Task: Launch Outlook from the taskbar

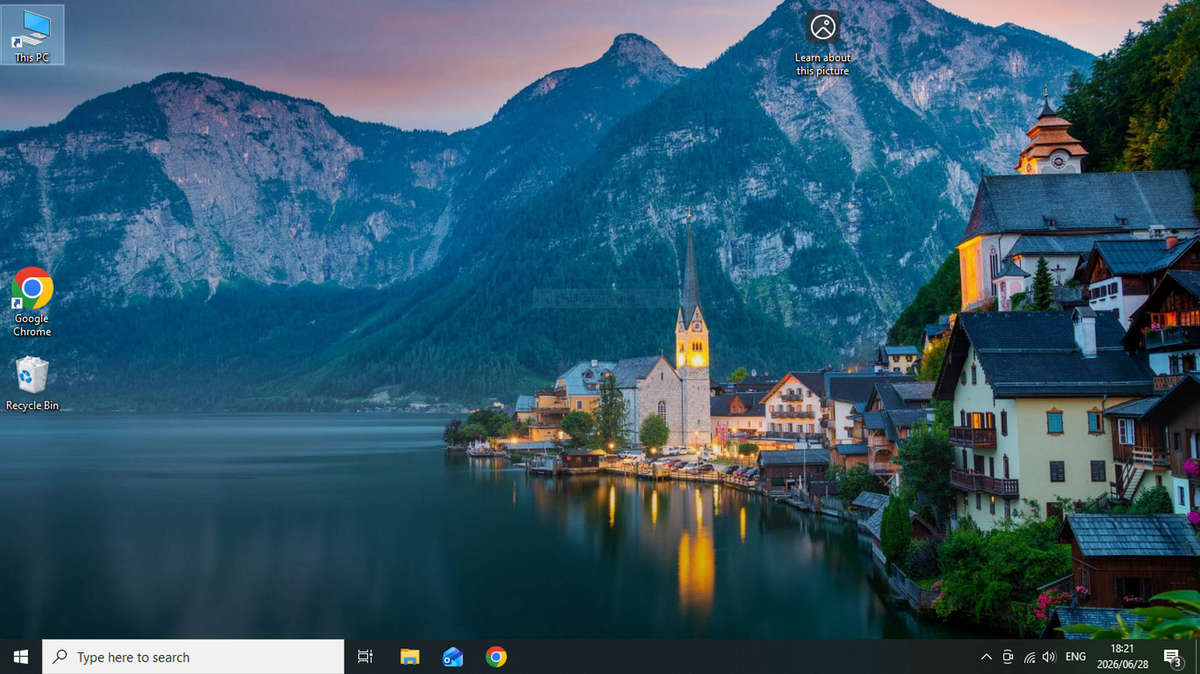Action: point(453,657)
